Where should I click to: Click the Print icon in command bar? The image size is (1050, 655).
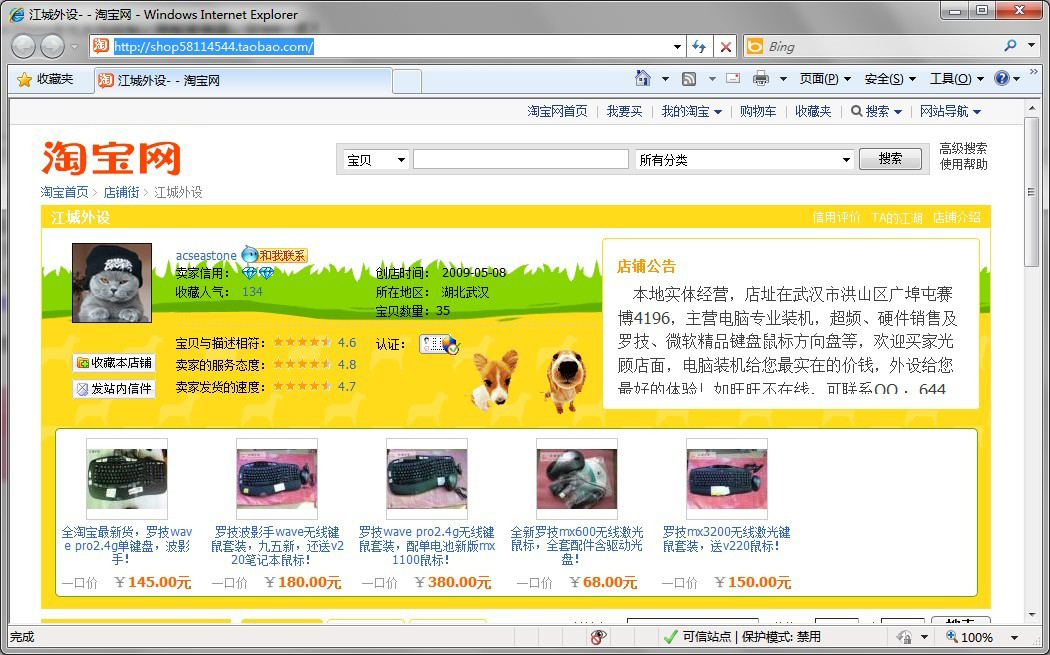(760, 79)
